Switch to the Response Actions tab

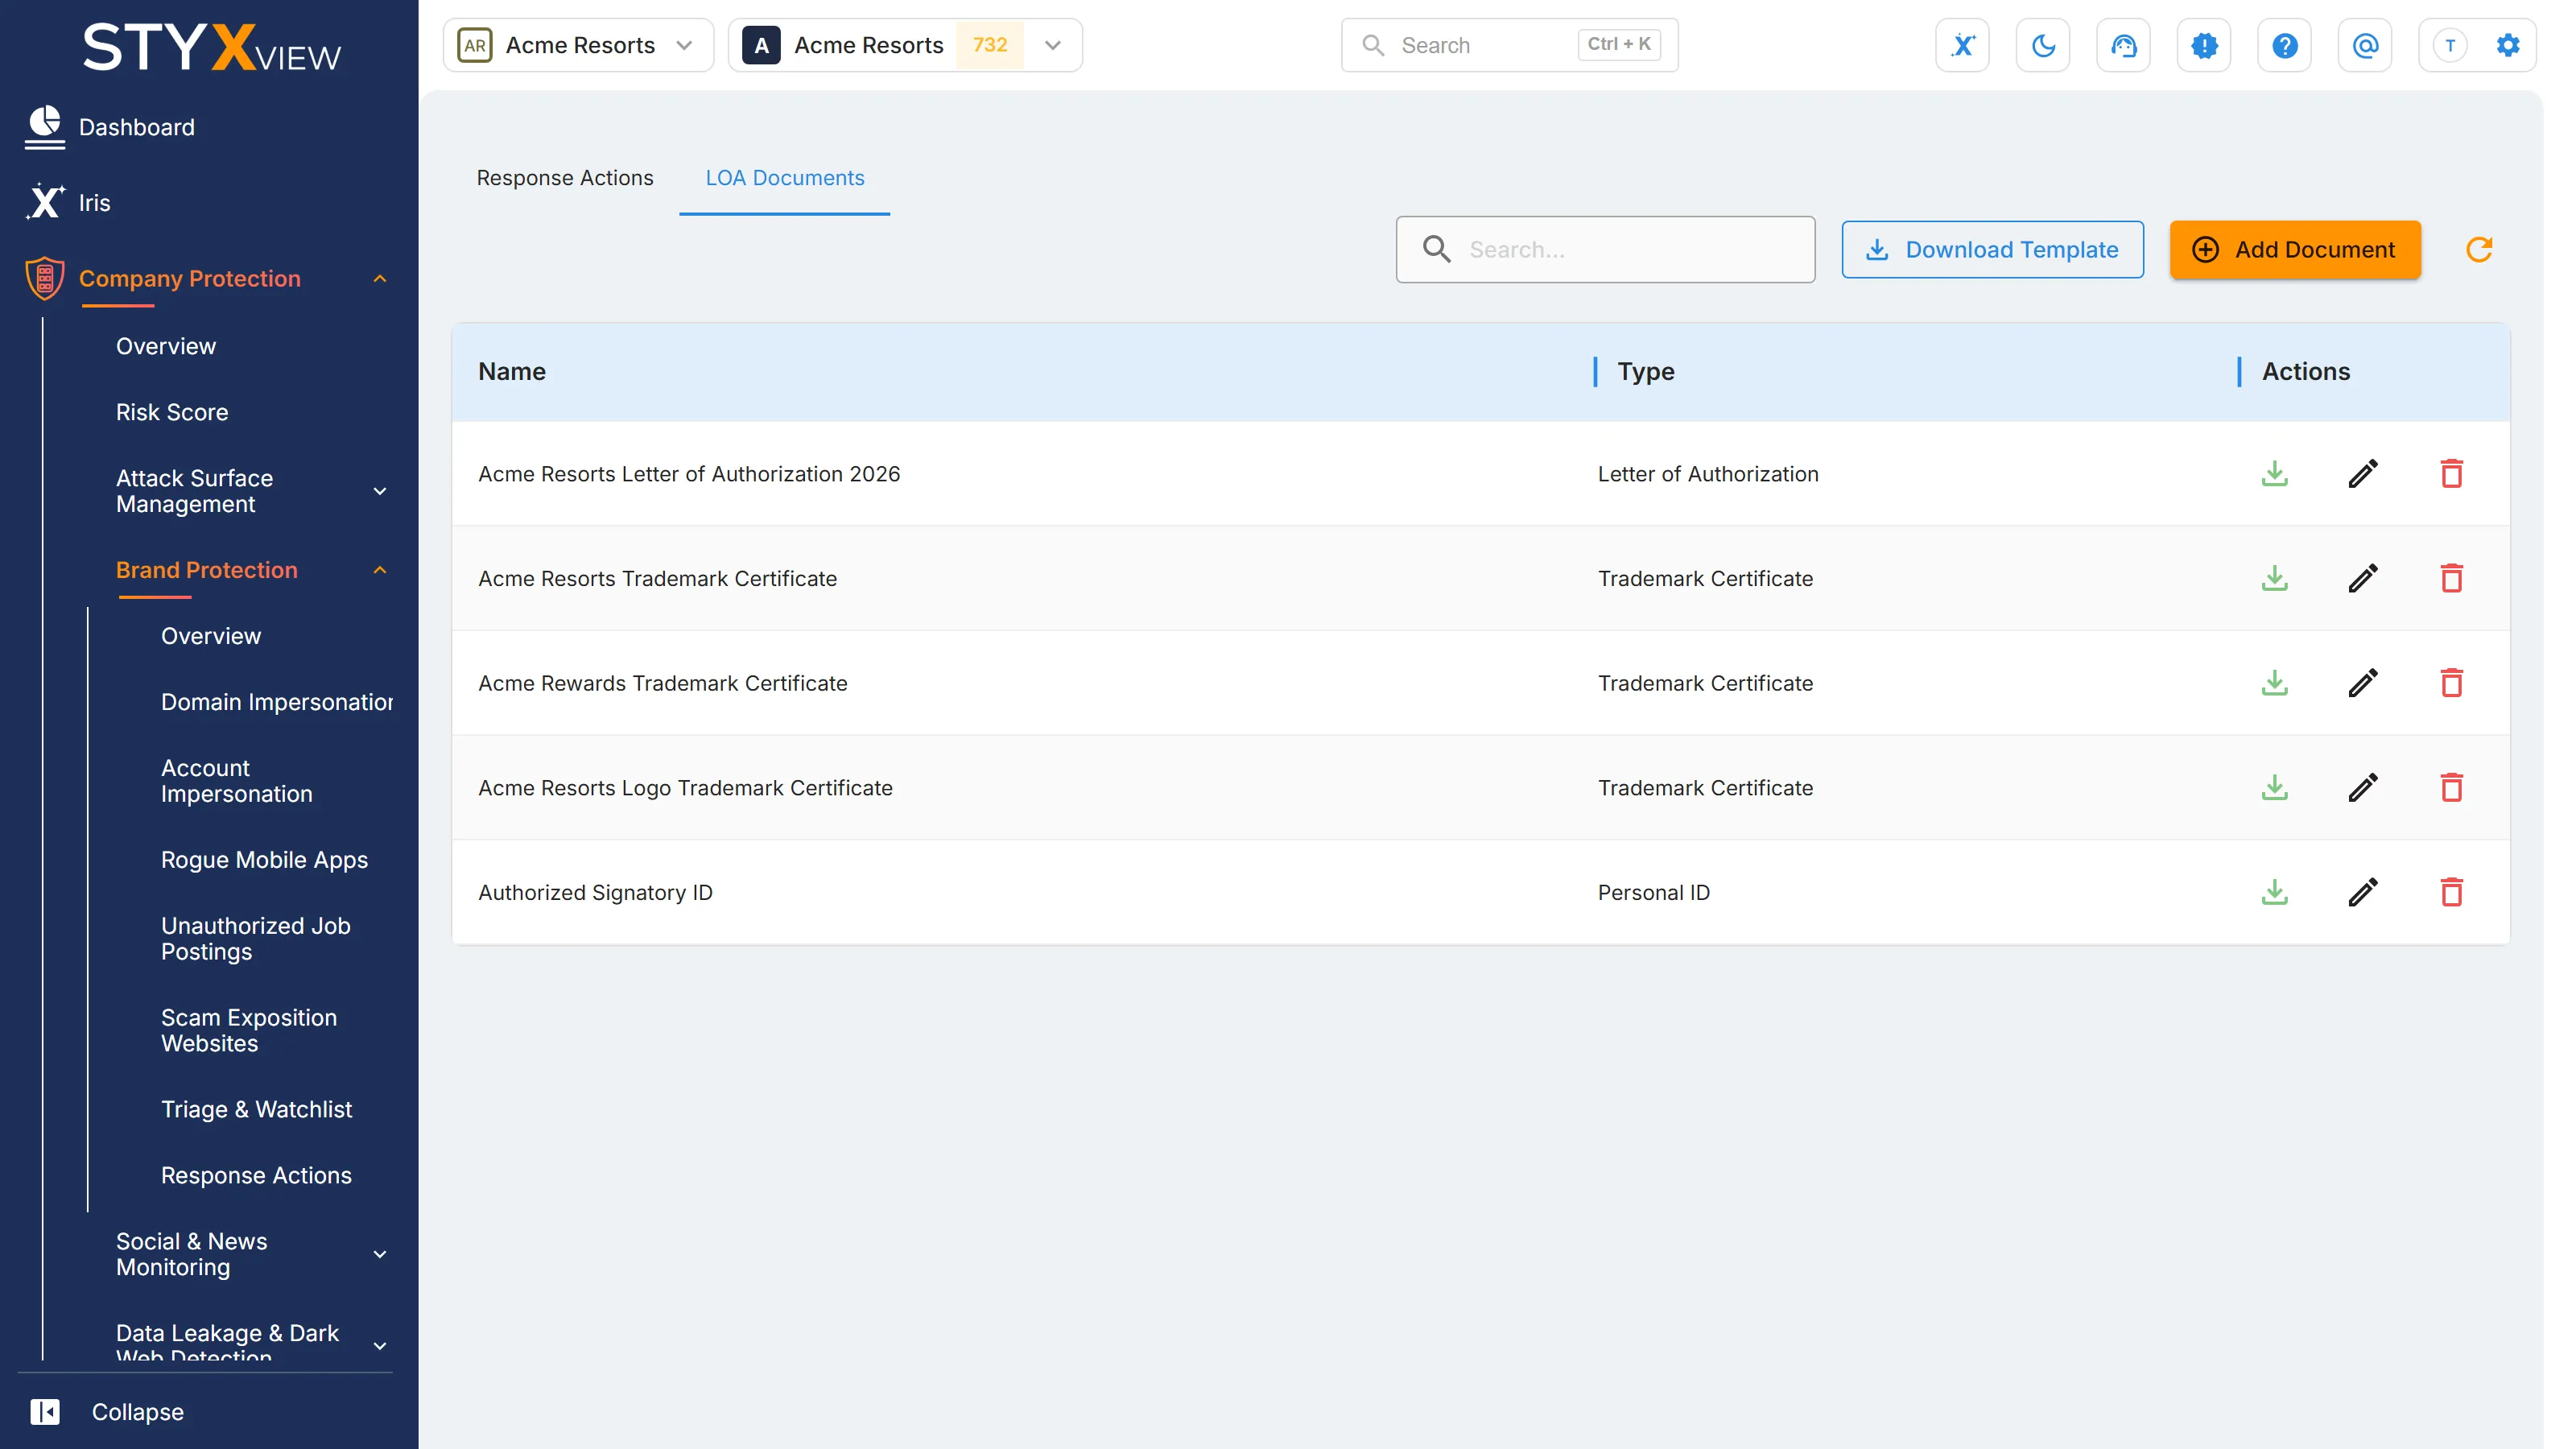(x=564, y=178)
